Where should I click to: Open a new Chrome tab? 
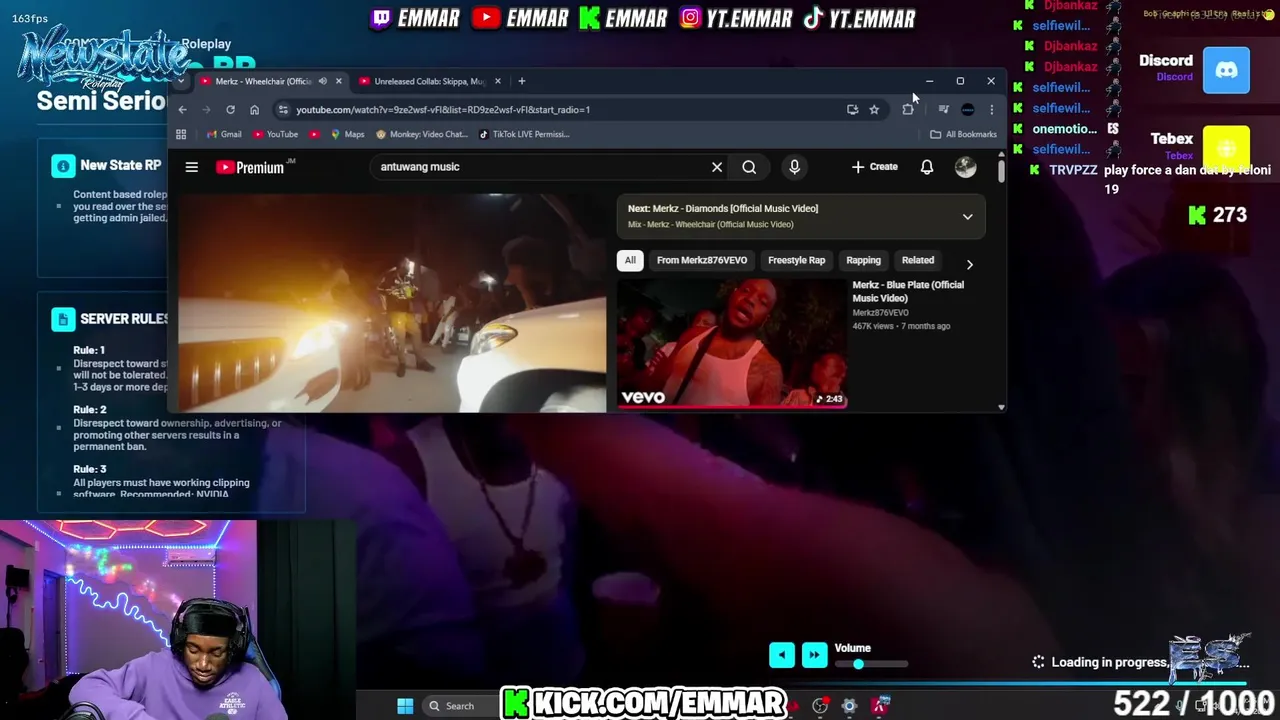click(521, 81)
